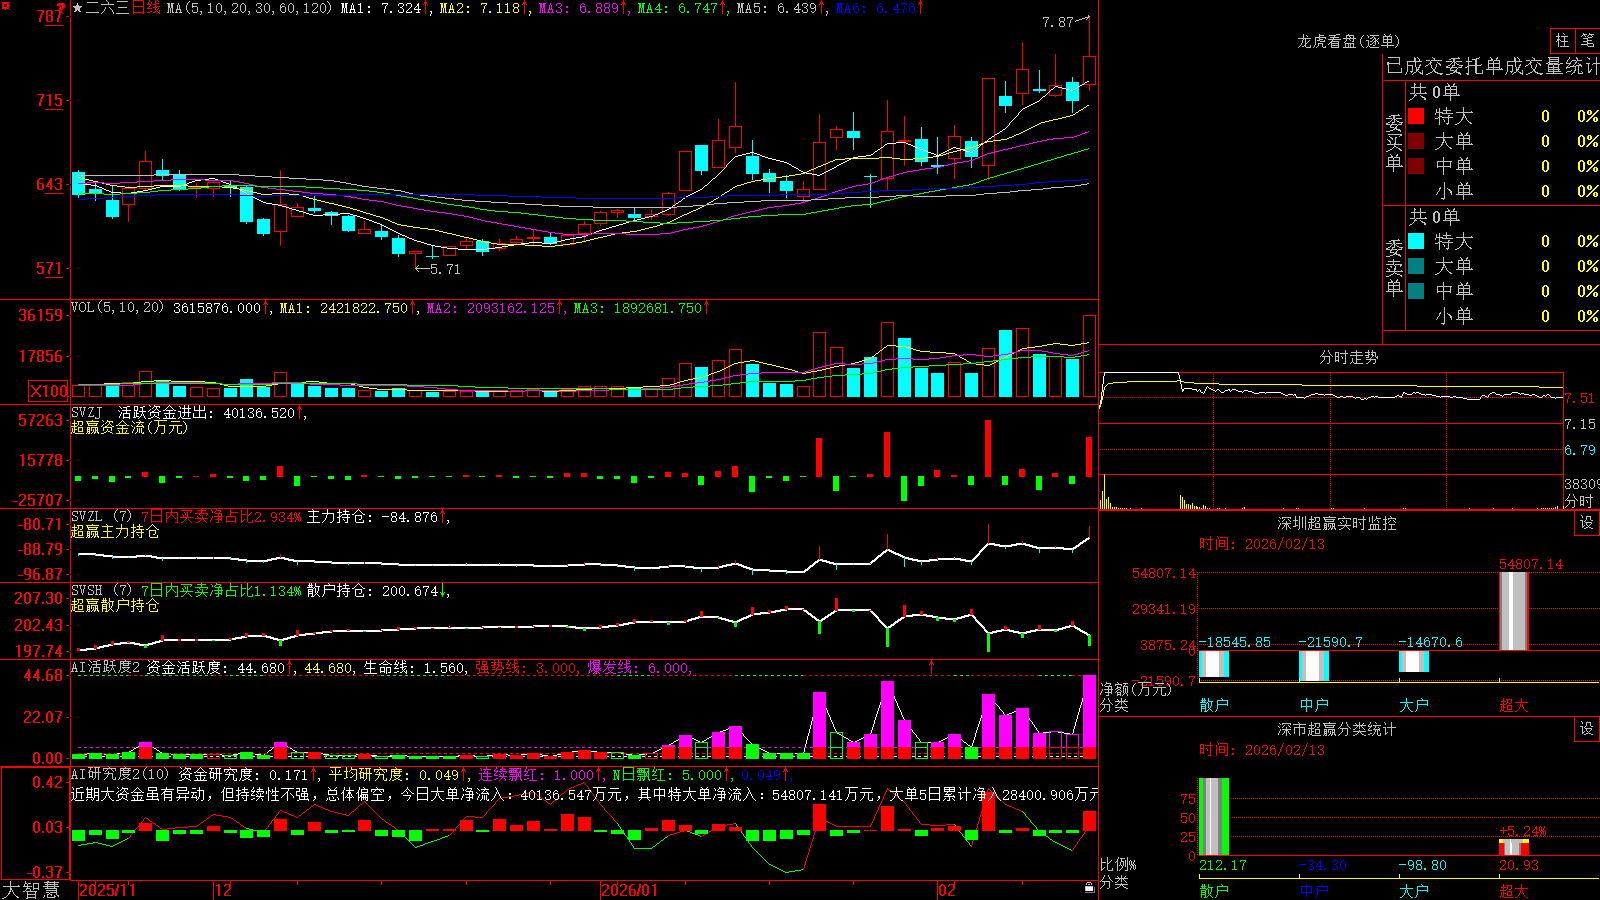
Task: Click the -34.30 中户 ratio value
Action: 1322,865
